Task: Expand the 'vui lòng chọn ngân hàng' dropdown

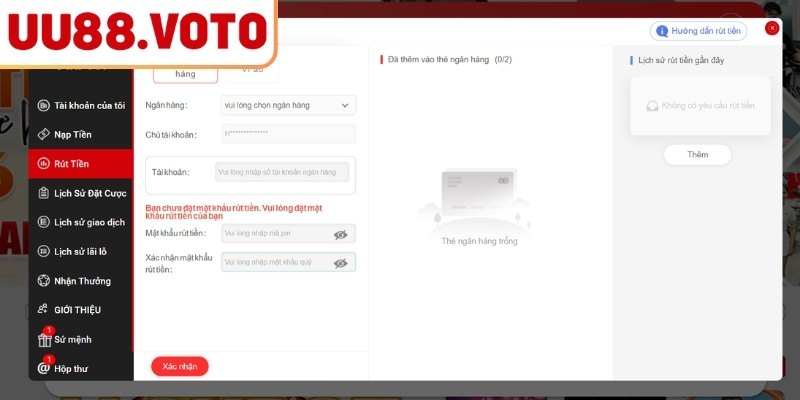Action: [x=287, y=105]
